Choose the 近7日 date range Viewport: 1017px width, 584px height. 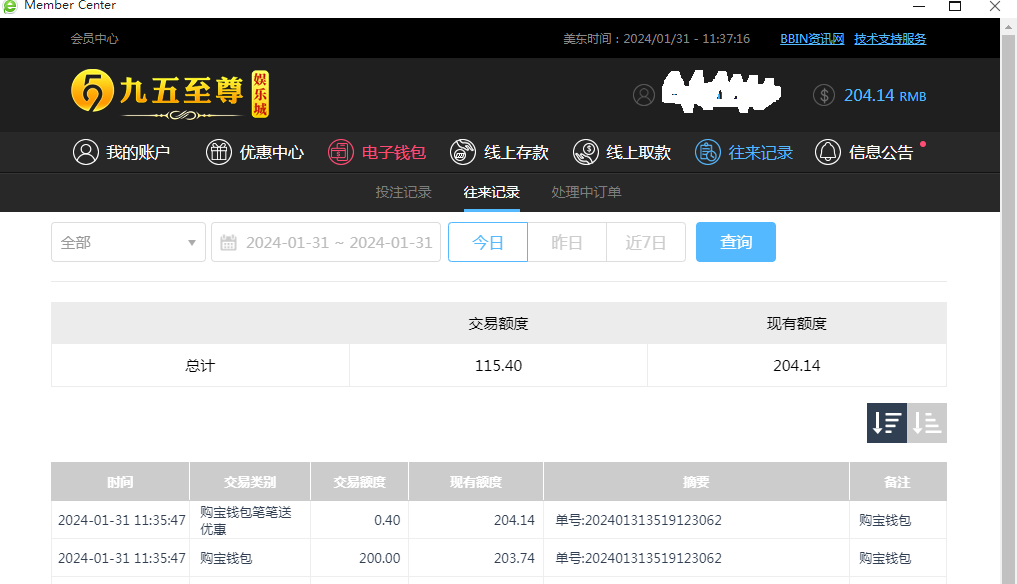point(646,242)
